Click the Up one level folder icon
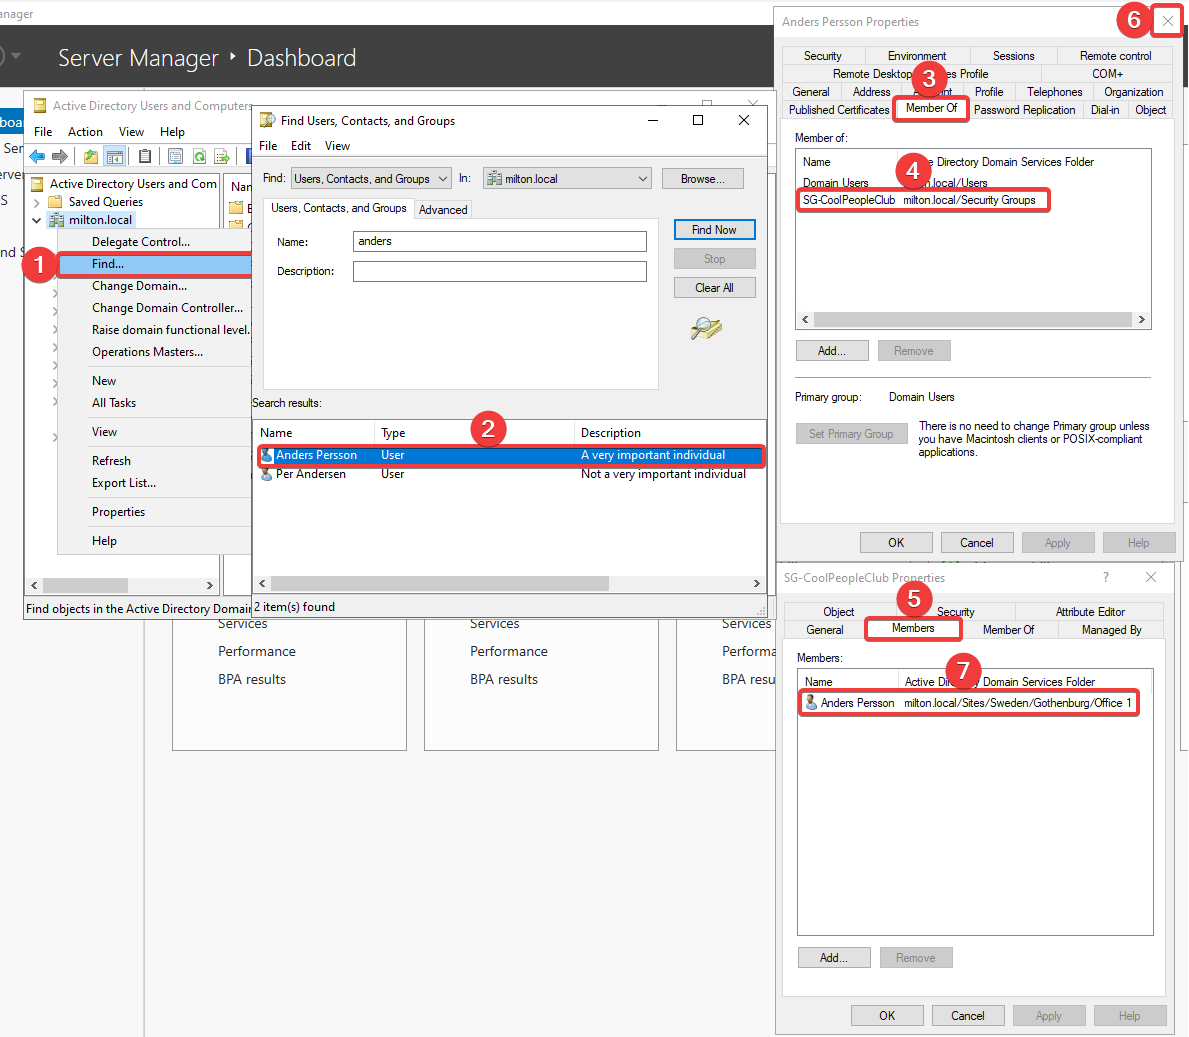Viewport: 1189px width, 1037px height. click(91, 156)
